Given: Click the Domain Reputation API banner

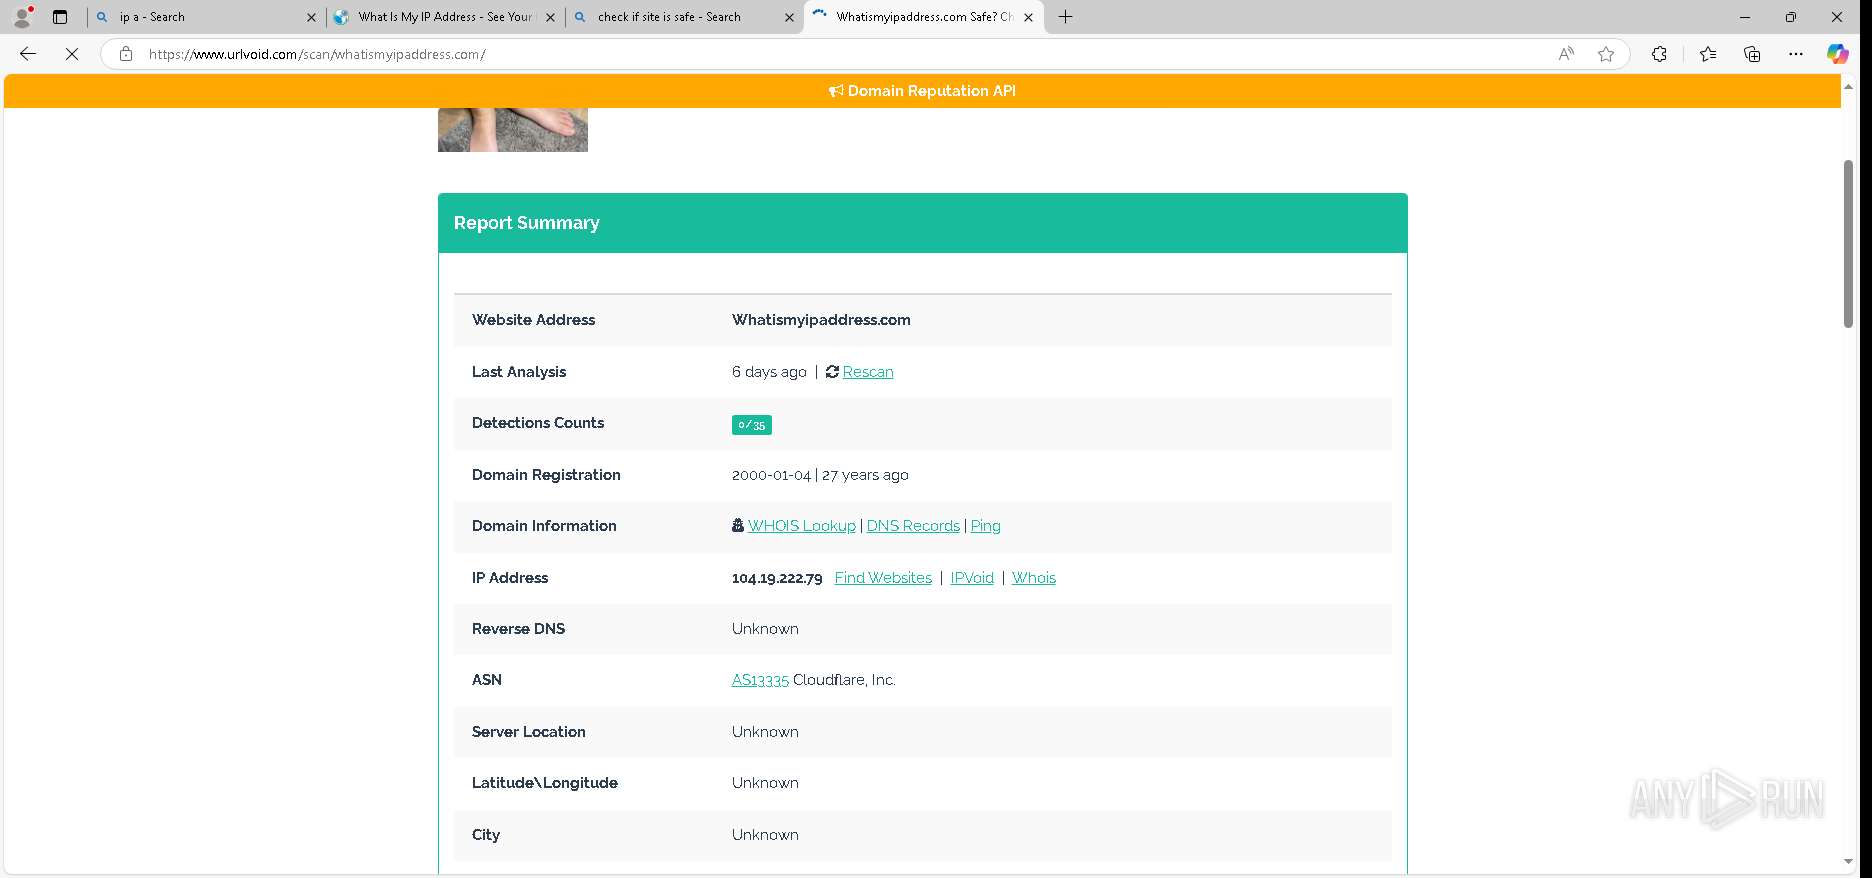Looking at the screenshot, I should [x=922, y=91].
